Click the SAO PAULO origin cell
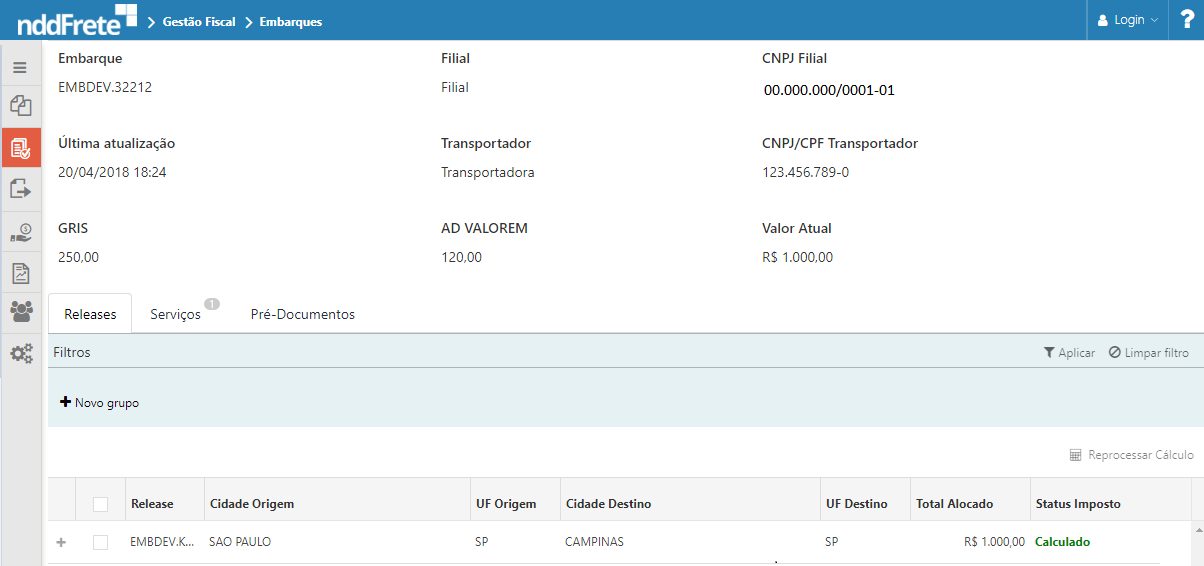Viewport: 1204px width, 566px height. [240, 542]
